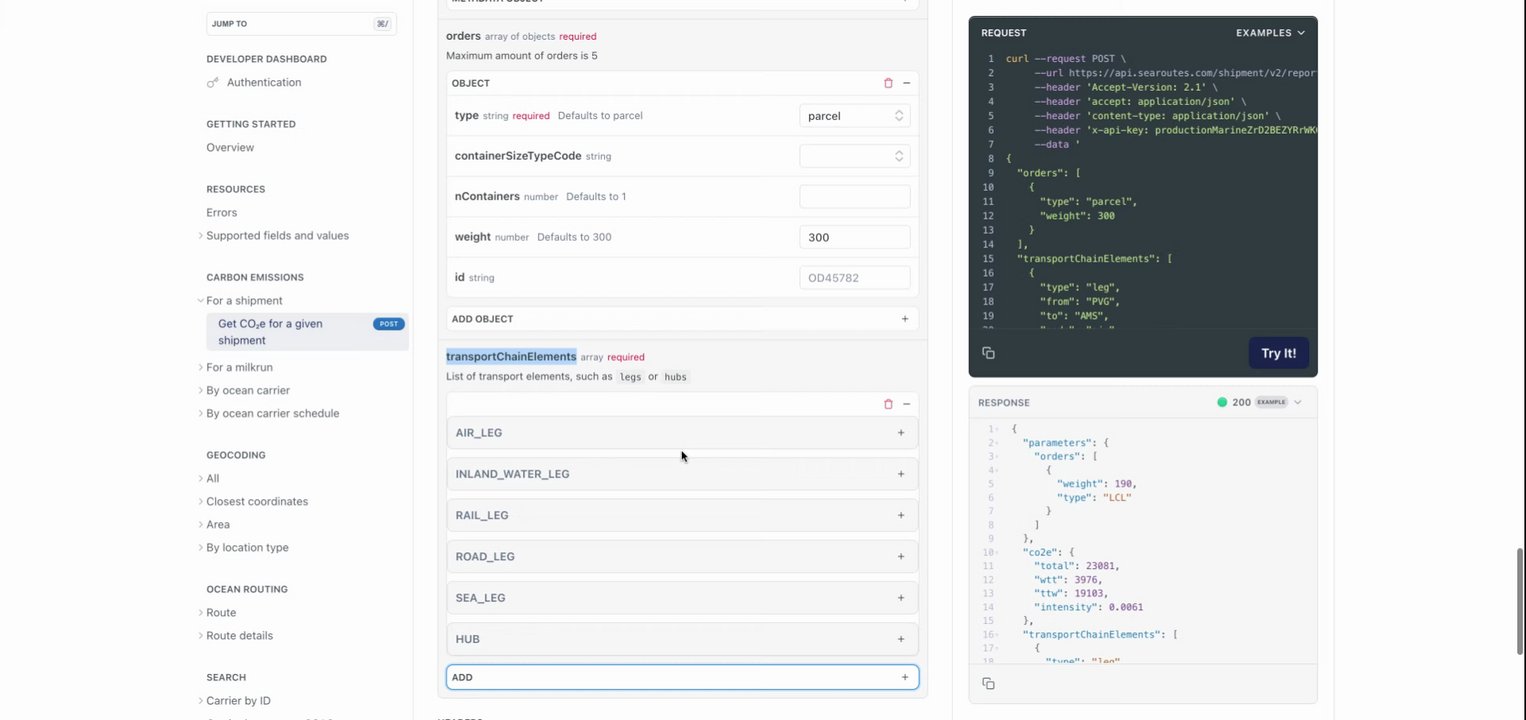Expand Route details item
Viewport: 1526px width, 720px height.
pos(239,635)
